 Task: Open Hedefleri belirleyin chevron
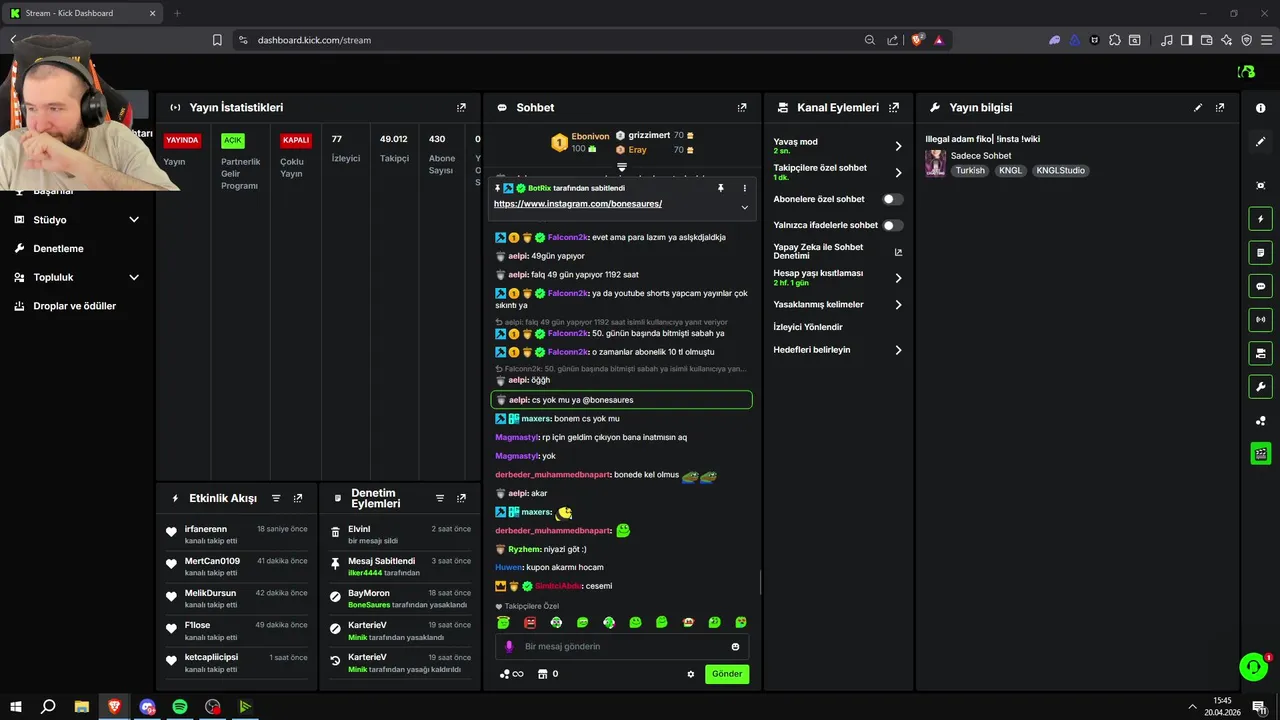[898, 350]
